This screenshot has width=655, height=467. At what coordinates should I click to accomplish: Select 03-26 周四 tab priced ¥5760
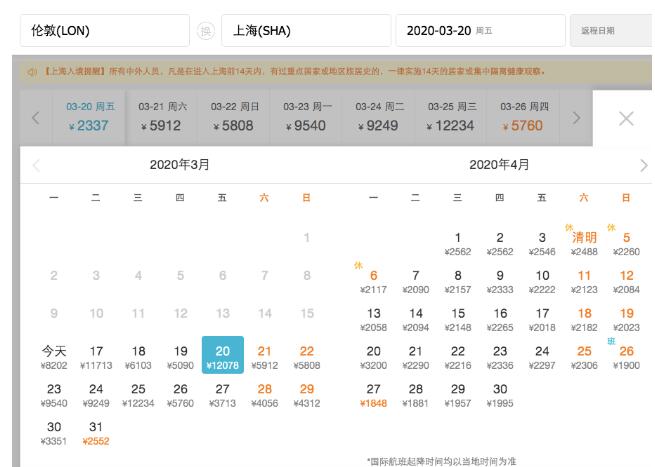click(527, 118)
